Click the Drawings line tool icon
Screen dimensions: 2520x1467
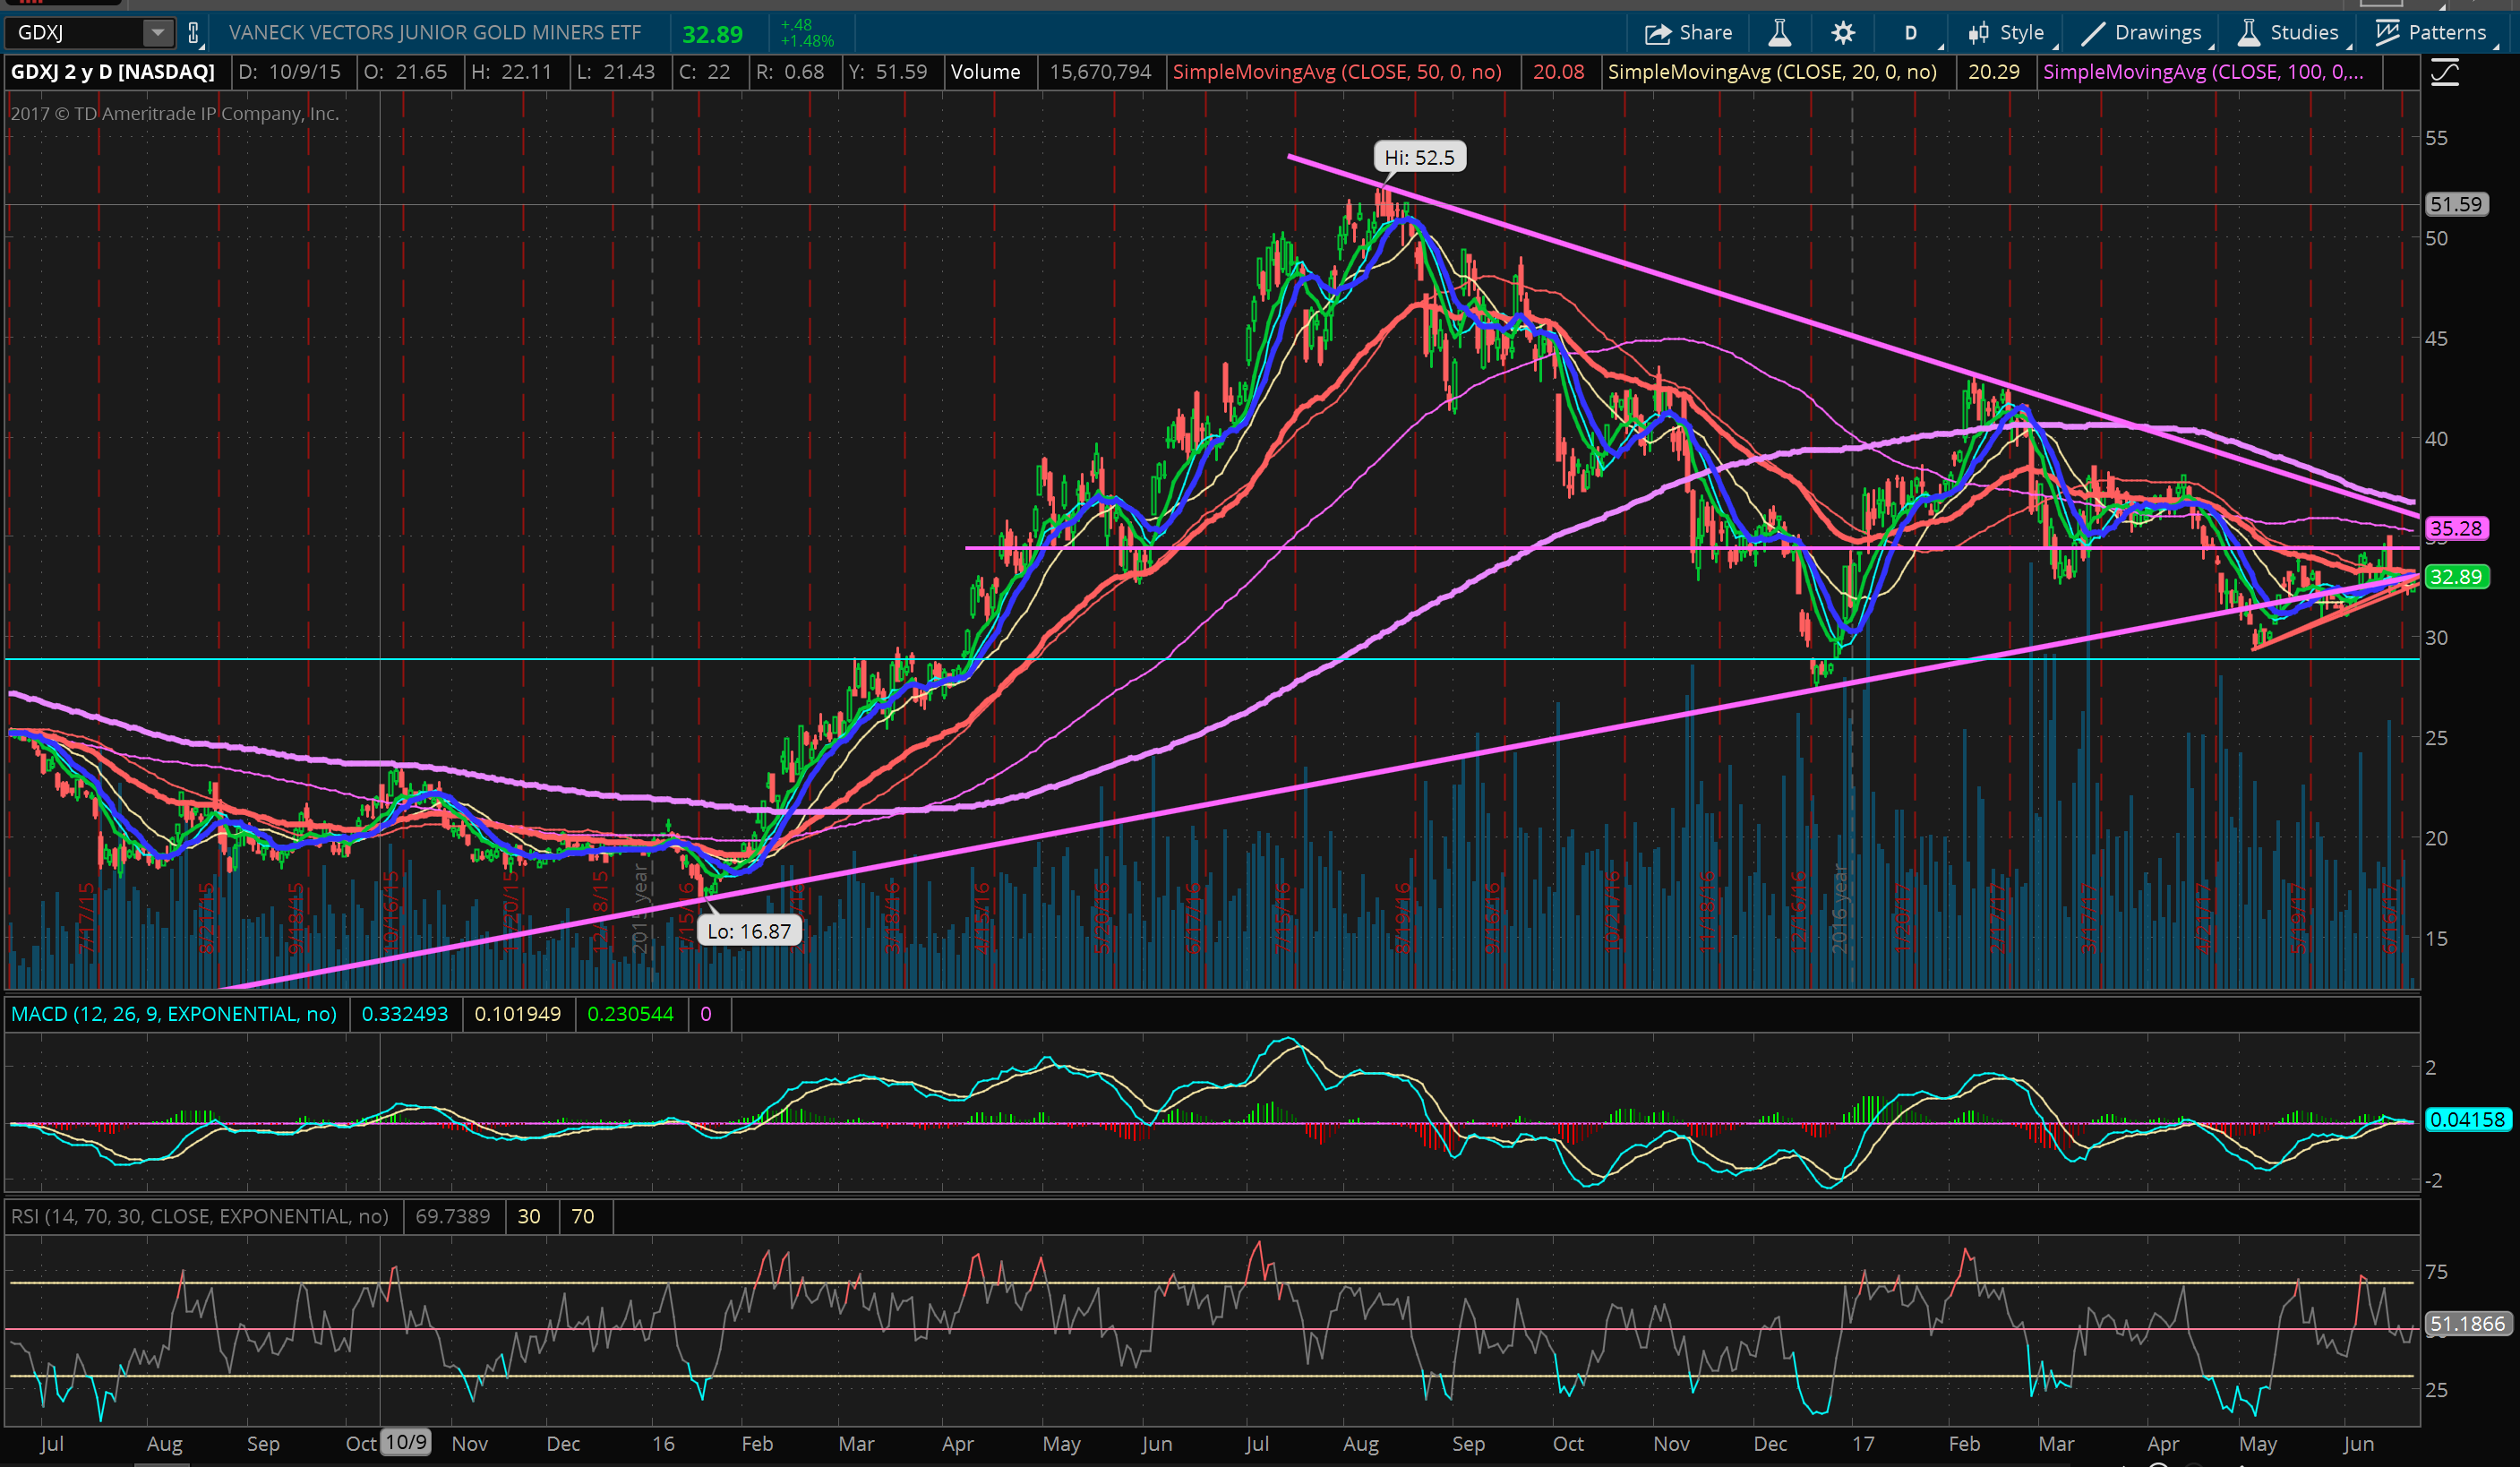(x=2092, y=33)
